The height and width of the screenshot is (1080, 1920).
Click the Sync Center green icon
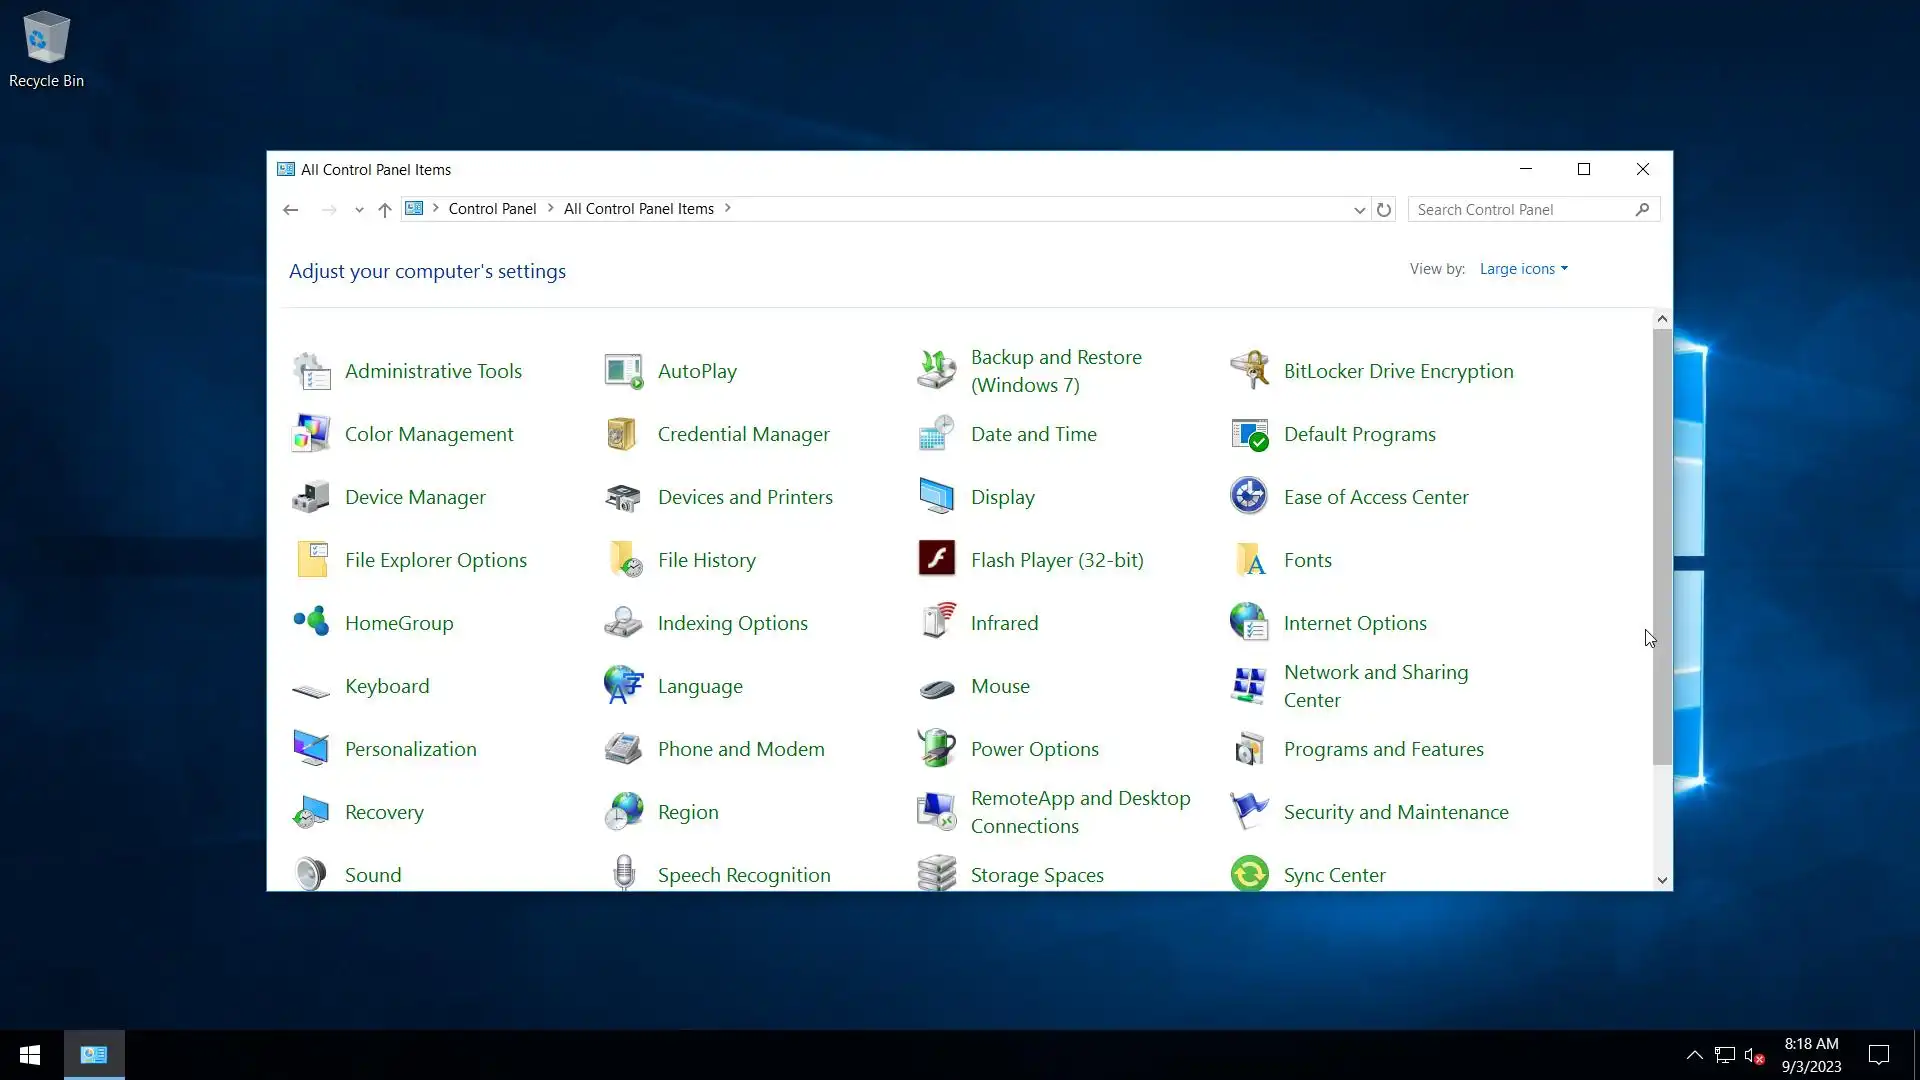tap(1249, 874)
